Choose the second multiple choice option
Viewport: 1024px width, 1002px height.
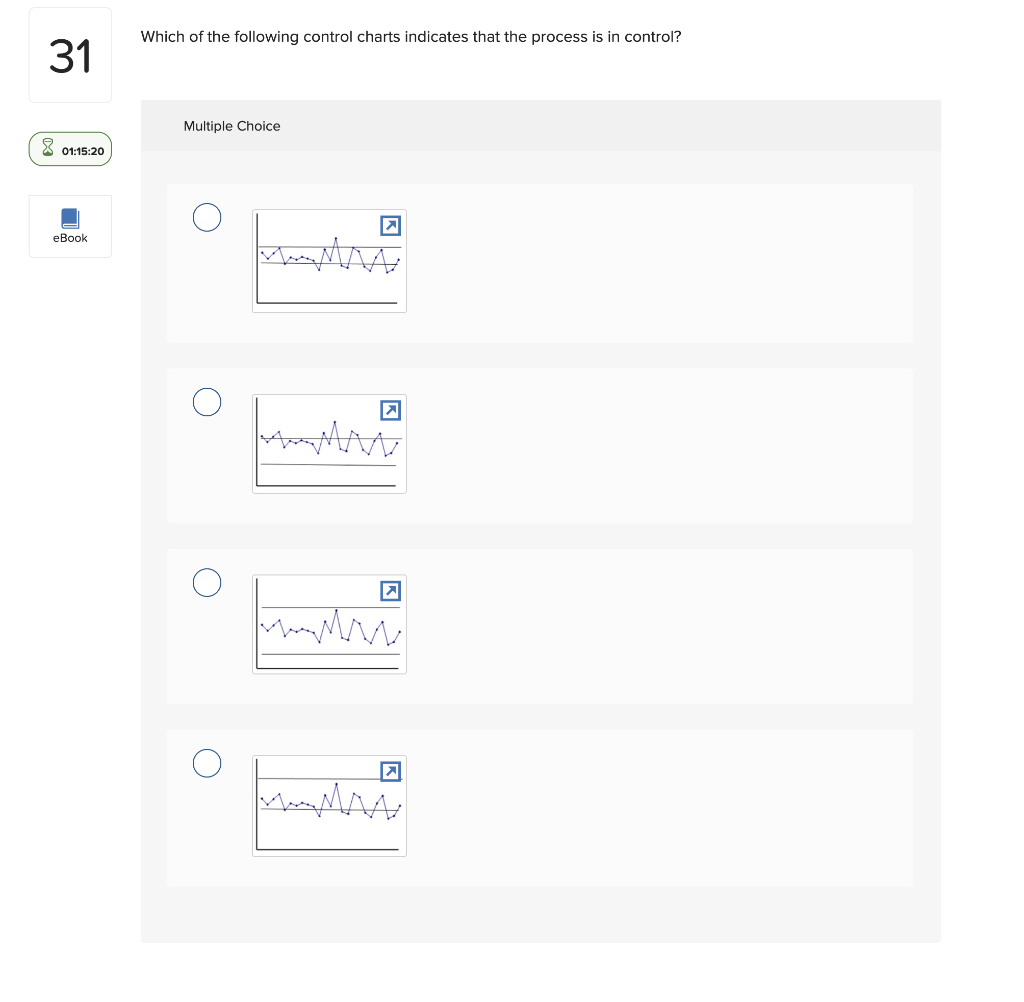[x=207, y=402]
